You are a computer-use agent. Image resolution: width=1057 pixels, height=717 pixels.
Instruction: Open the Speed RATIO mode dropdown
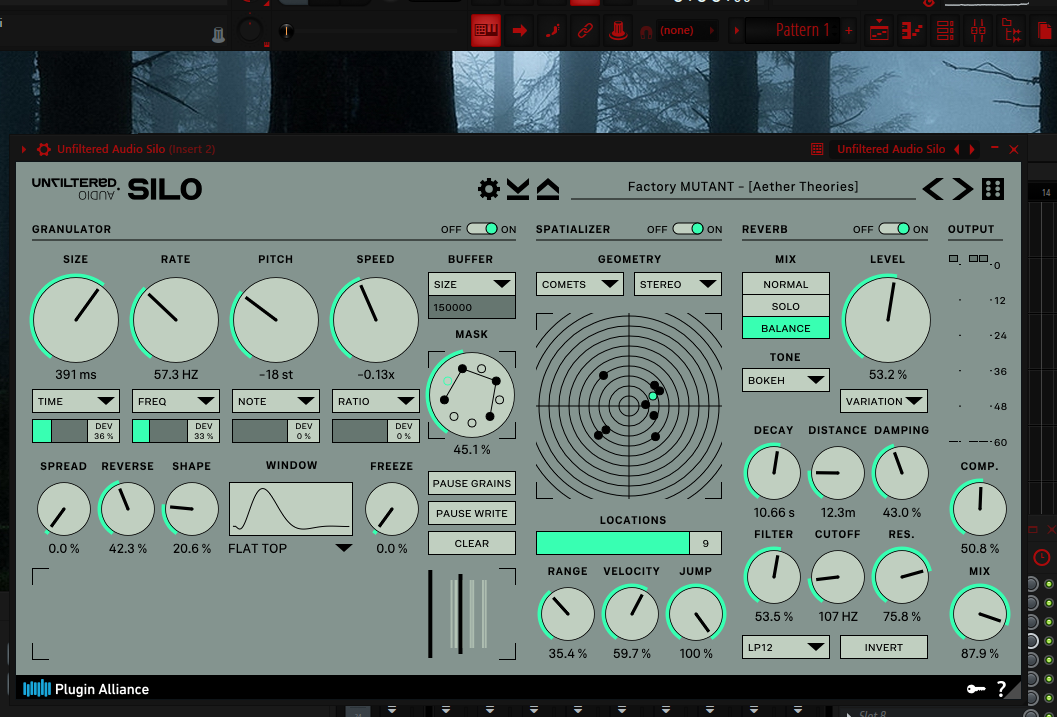point(375,401)
